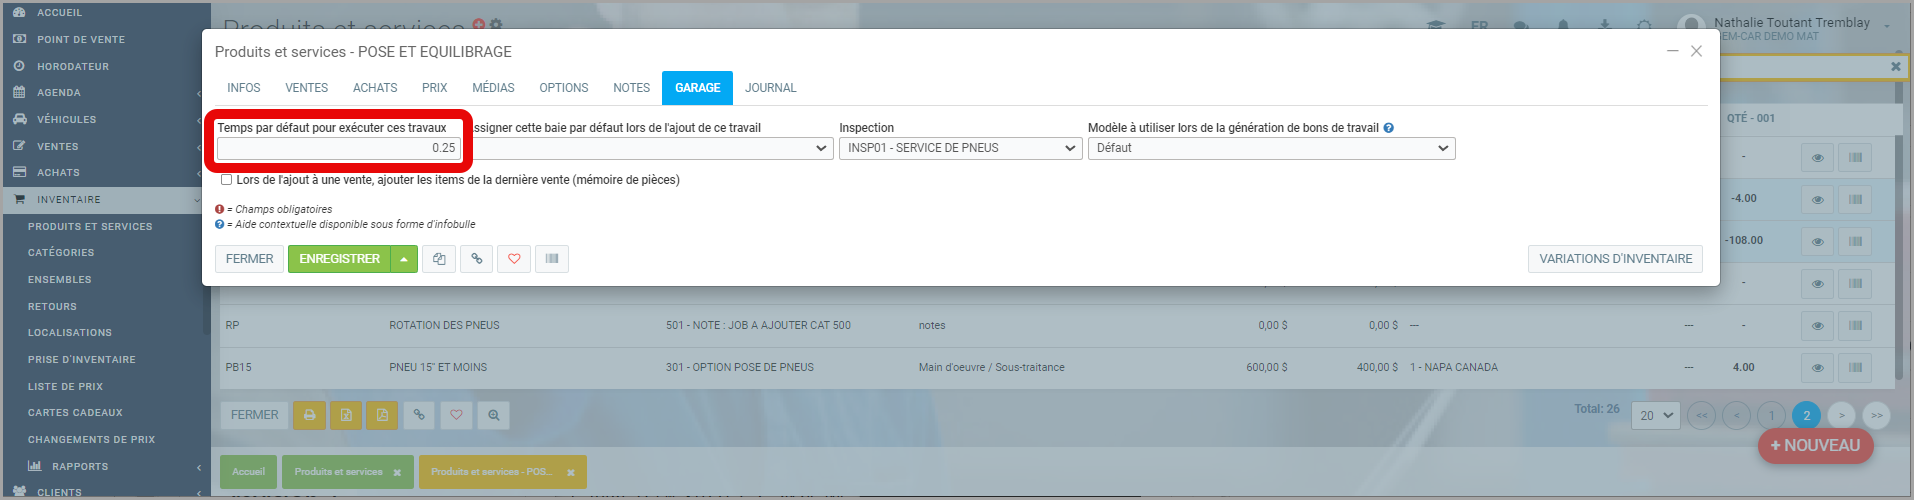The height and width of the screenshot is (500, 1914).
Task: Click the printer icon in the list toolbar
Action: tap(309, 415)
